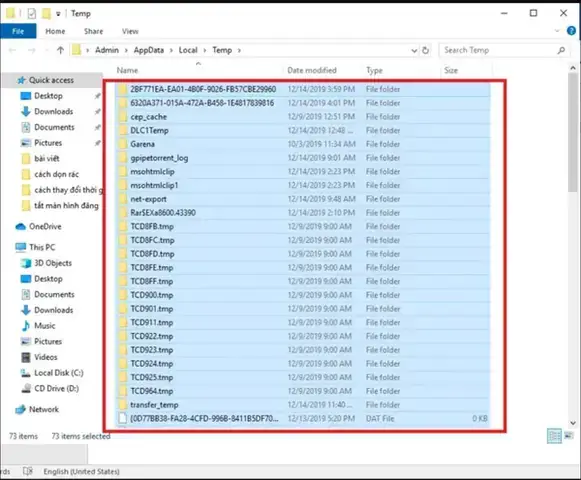
Task: Click the vertical scrollbar down arrow
Action: (573, 423)
